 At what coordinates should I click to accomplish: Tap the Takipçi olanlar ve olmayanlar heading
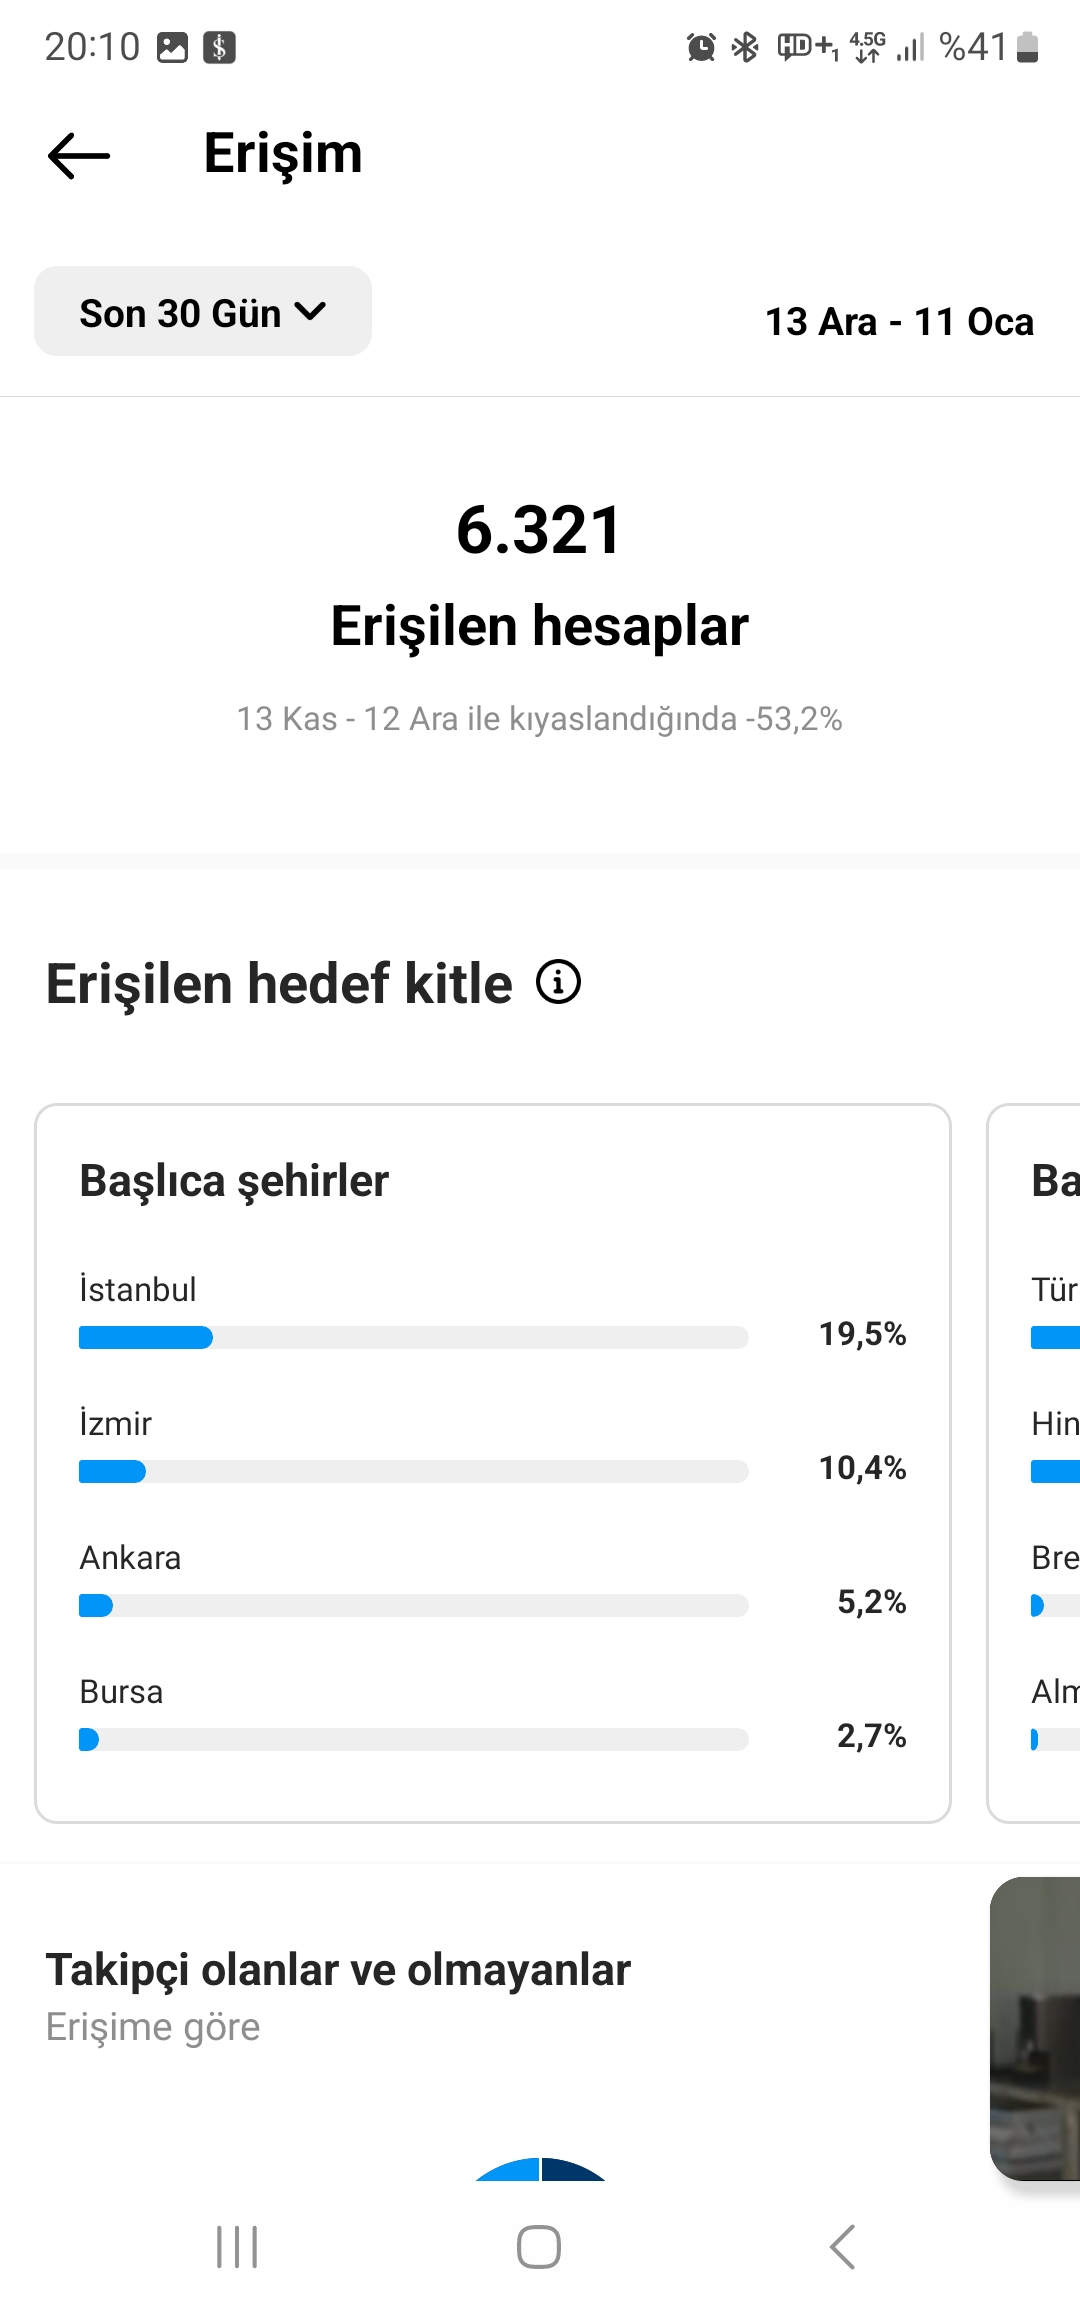point(338,1970)
